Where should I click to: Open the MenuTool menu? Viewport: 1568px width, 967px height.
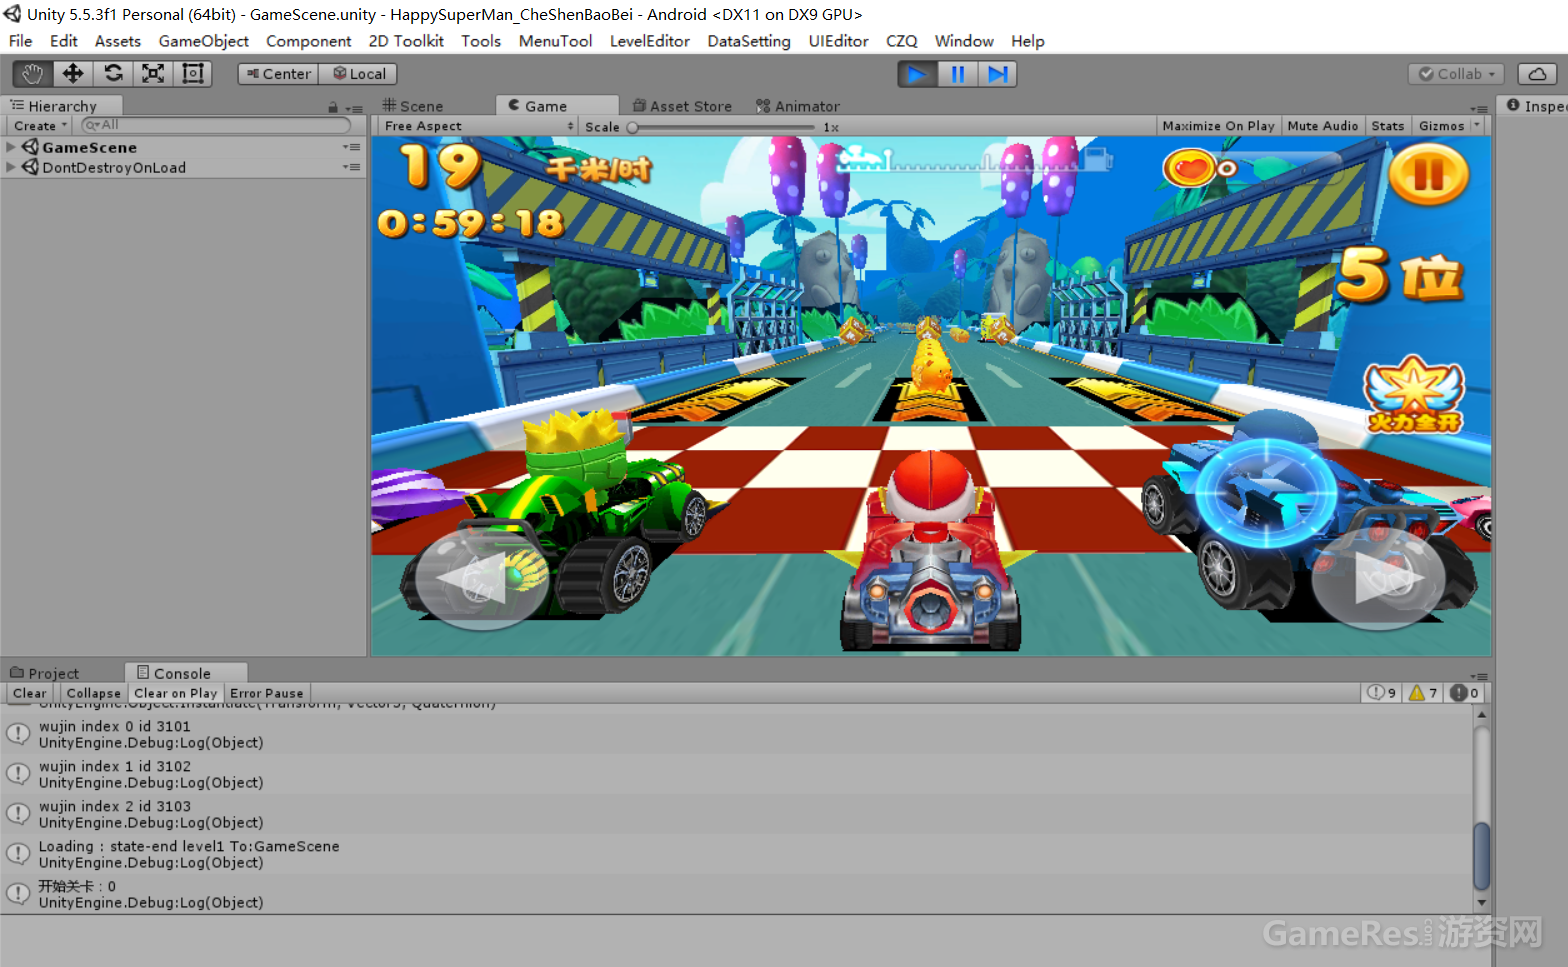[x=555, y=41]
